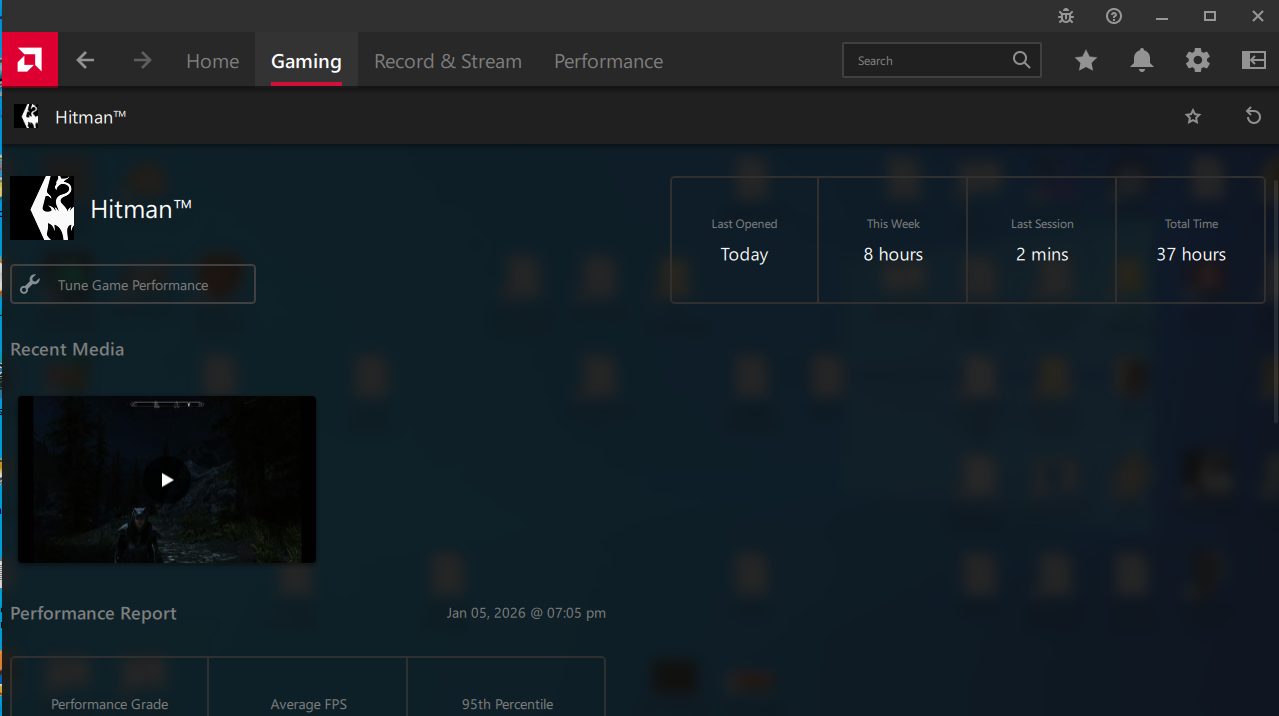The height and width of the screenshot is (716, 1279).
Task: Click the reset arrow icon for Hitman
Action: click(1253, 117)
